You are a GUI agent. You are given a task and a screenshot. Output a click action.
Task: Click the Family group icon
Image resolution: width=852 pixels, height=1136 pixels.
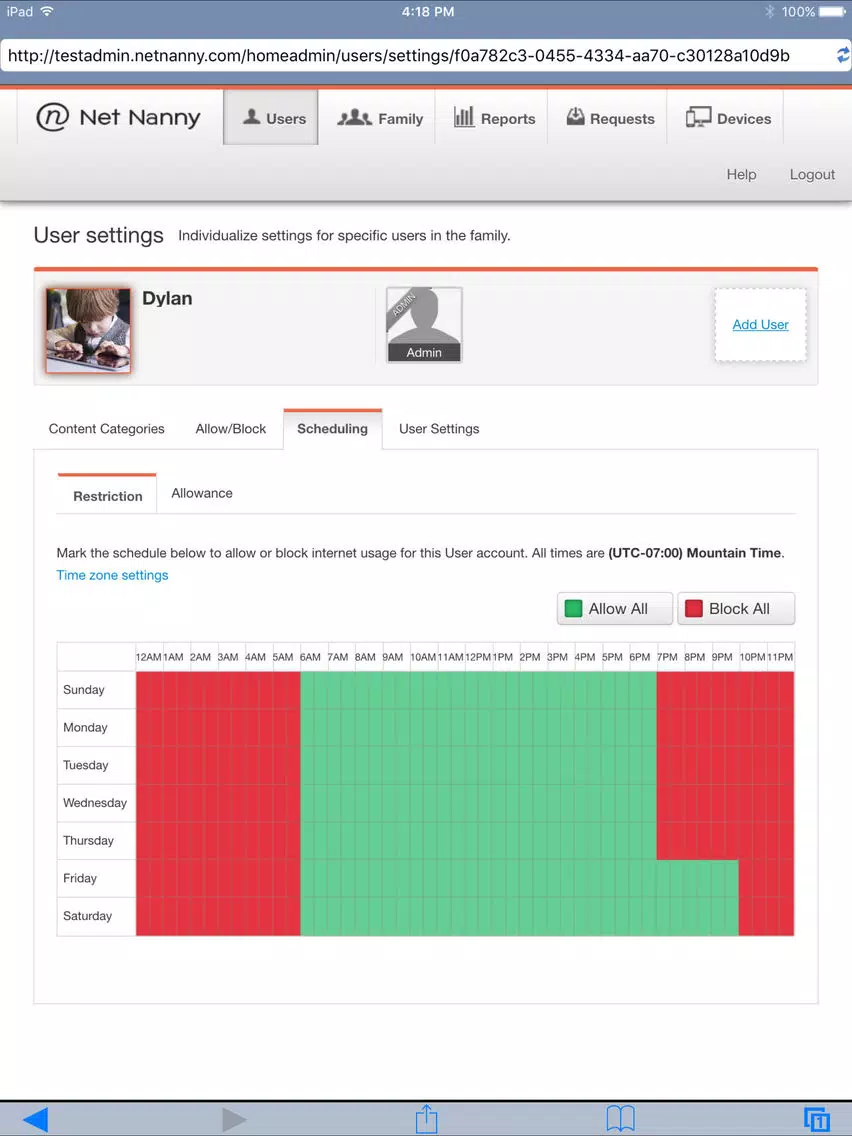354,117
